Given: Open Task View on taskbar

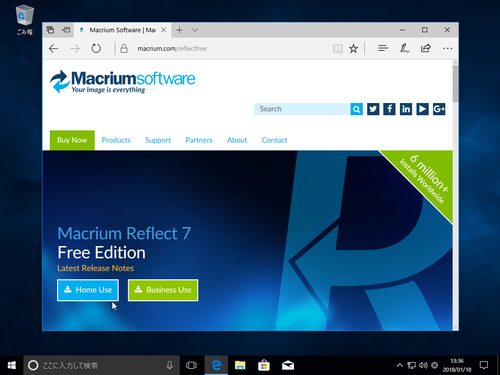Looking at the screenshot, I should click(x=191, y=365).
